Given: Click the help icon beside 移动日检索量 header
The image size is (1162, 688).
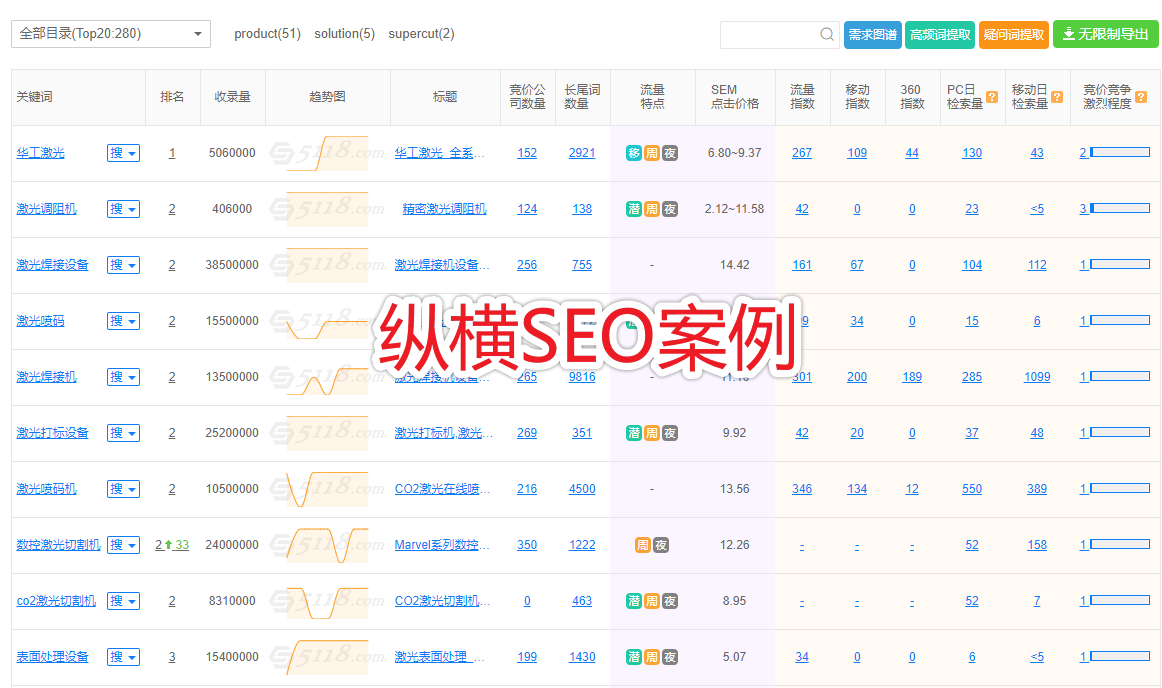Looking at the screenshot, I should click(x=1057, y=98).
